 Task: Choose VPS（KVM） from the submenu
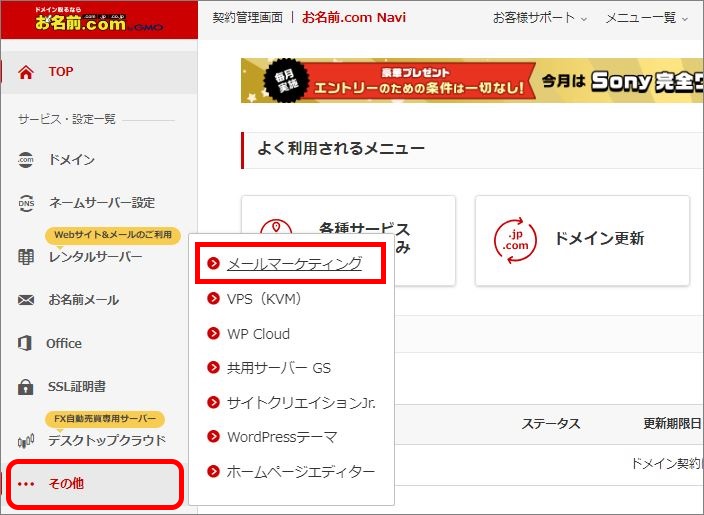tap(264, 299)
